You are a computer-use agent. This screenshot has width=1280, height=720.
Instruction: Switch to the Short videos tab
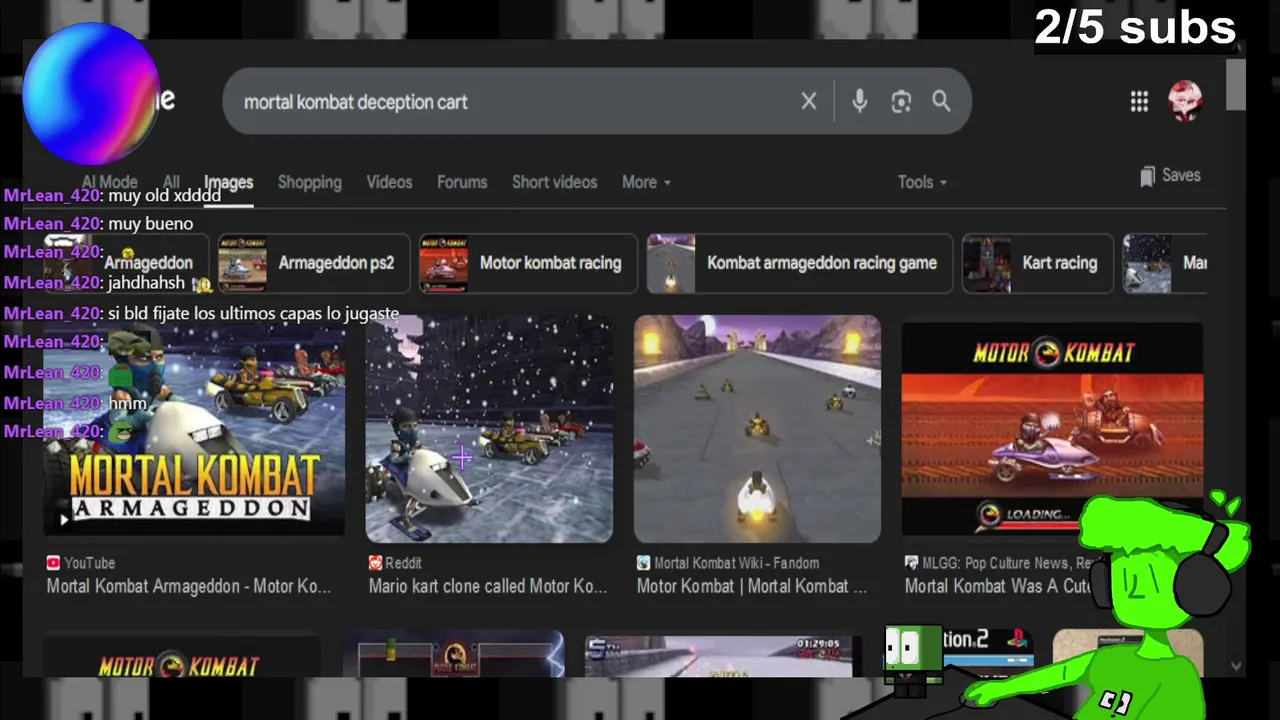coord(554,182)
